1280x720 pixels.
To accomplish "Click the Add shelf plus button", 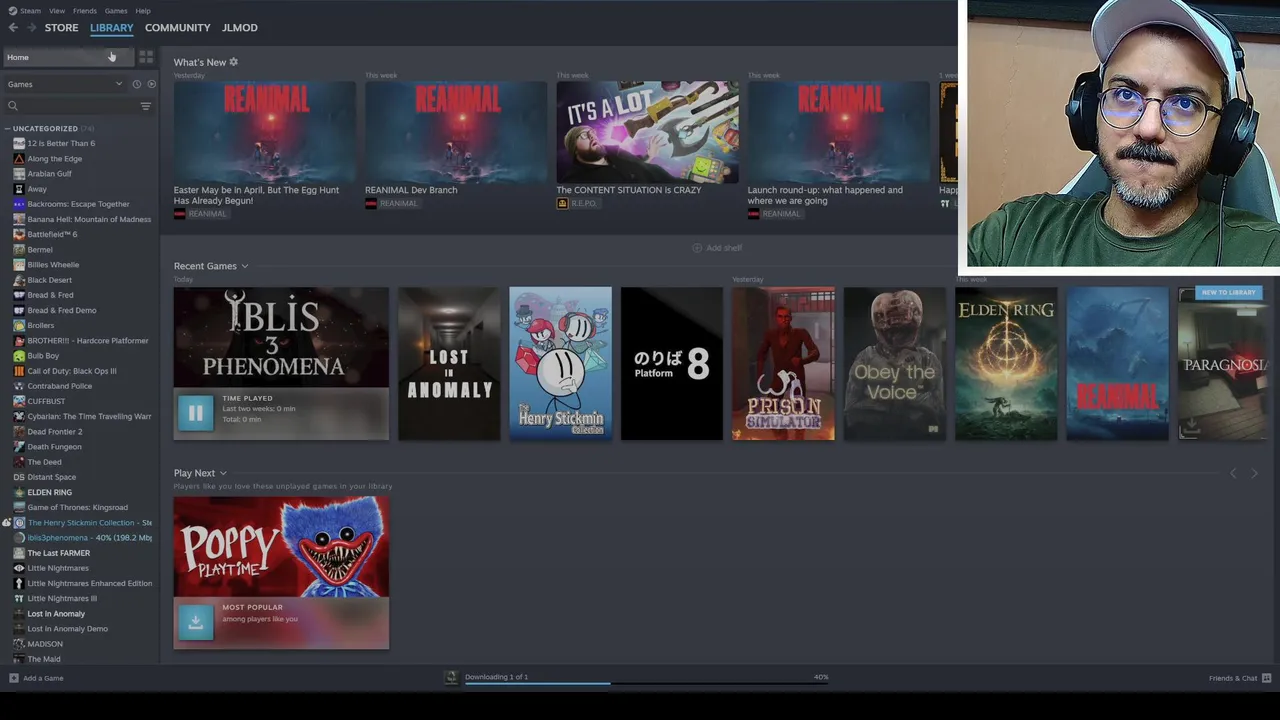I will pyautogui.click(x=697, y=248).
